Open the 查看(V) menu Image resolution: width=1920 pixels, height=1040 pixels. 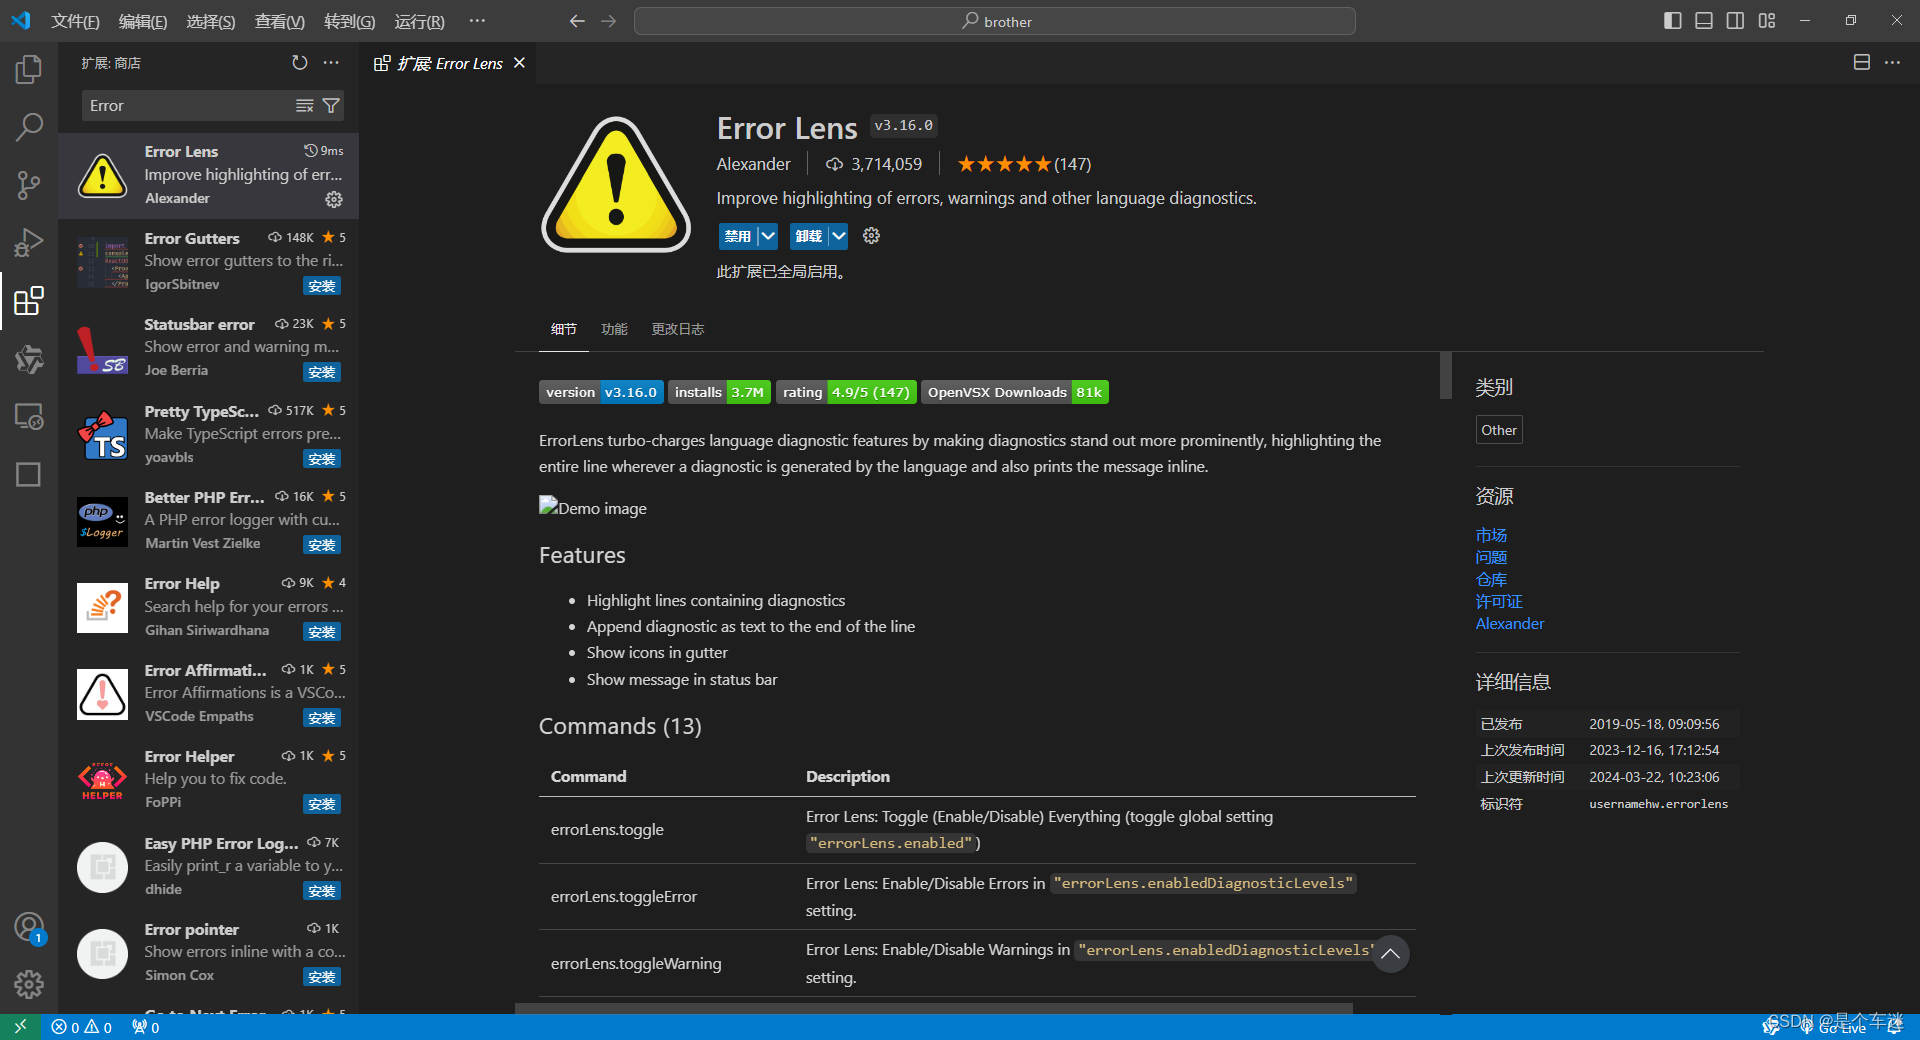(x=280, y=21)
